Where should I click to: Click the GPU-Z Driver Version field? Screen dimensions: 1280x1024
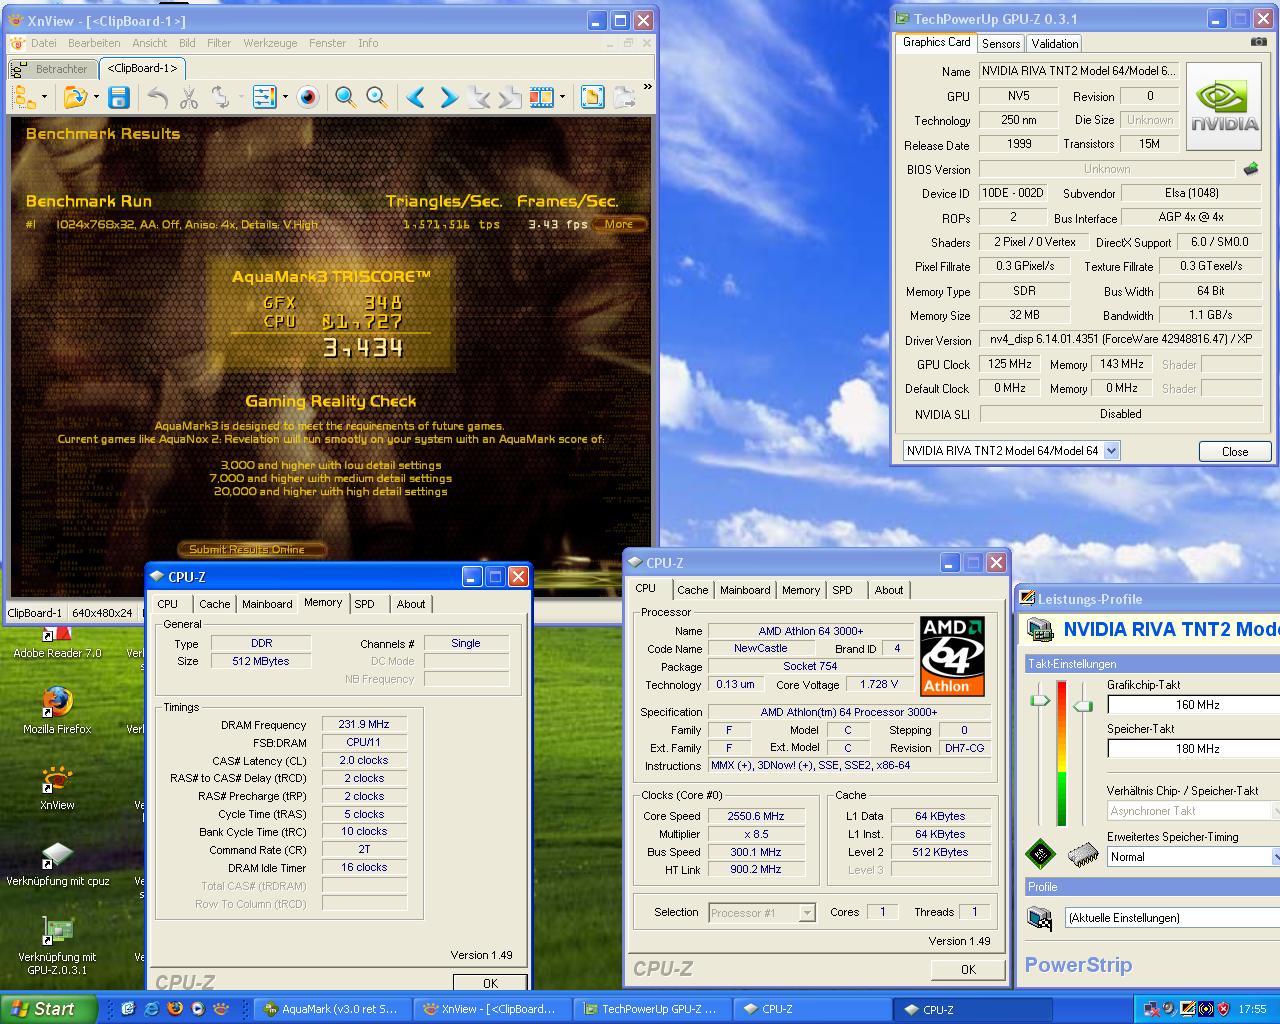coord(1120,340)
